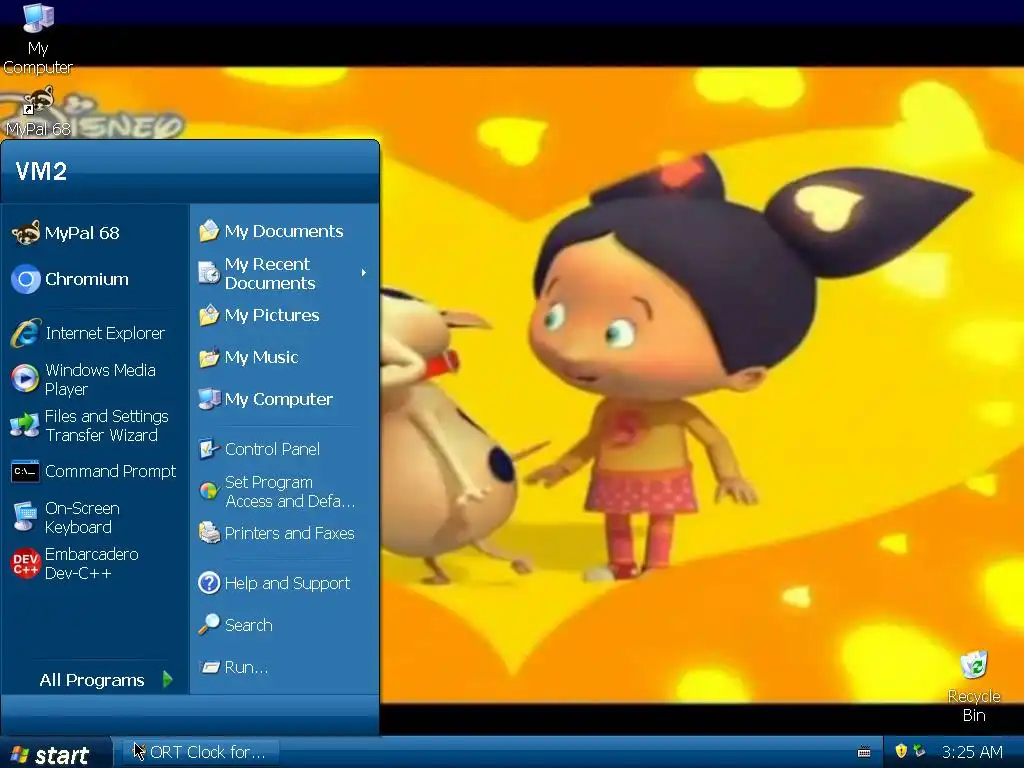Click the Chromium text label

click(87, 280)
